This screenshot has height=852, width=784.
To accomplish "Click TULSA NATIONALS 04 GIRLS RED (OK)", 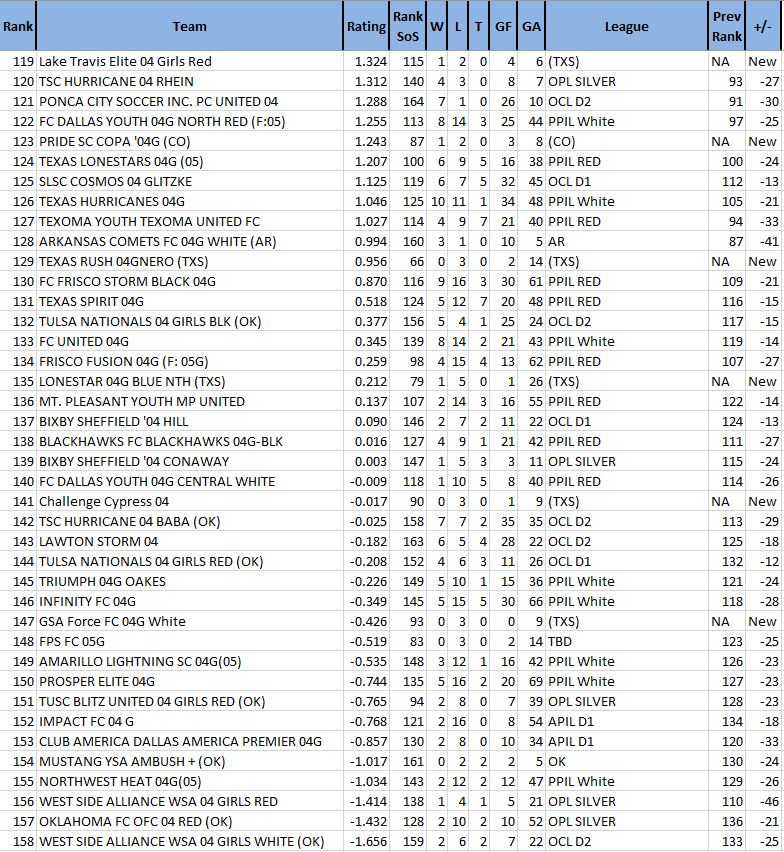I will coord(190,561).
